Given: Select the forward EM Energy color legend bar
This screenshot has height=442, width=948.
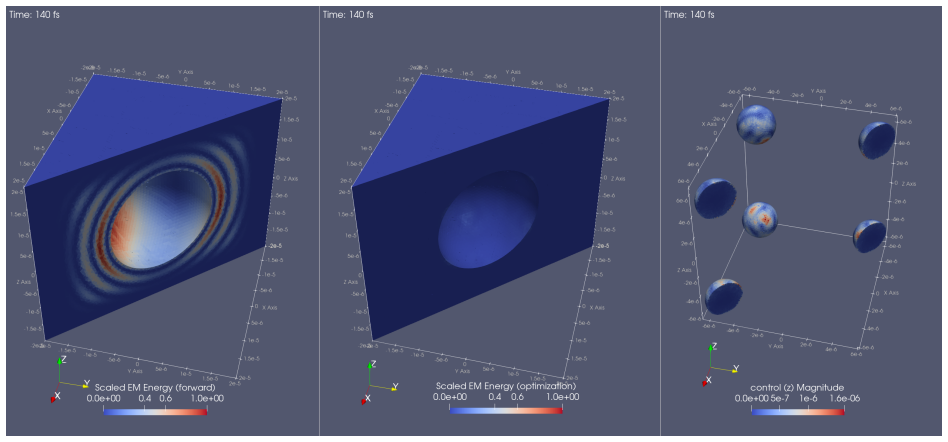Looking at the screenshot, I should pos(155,411).
